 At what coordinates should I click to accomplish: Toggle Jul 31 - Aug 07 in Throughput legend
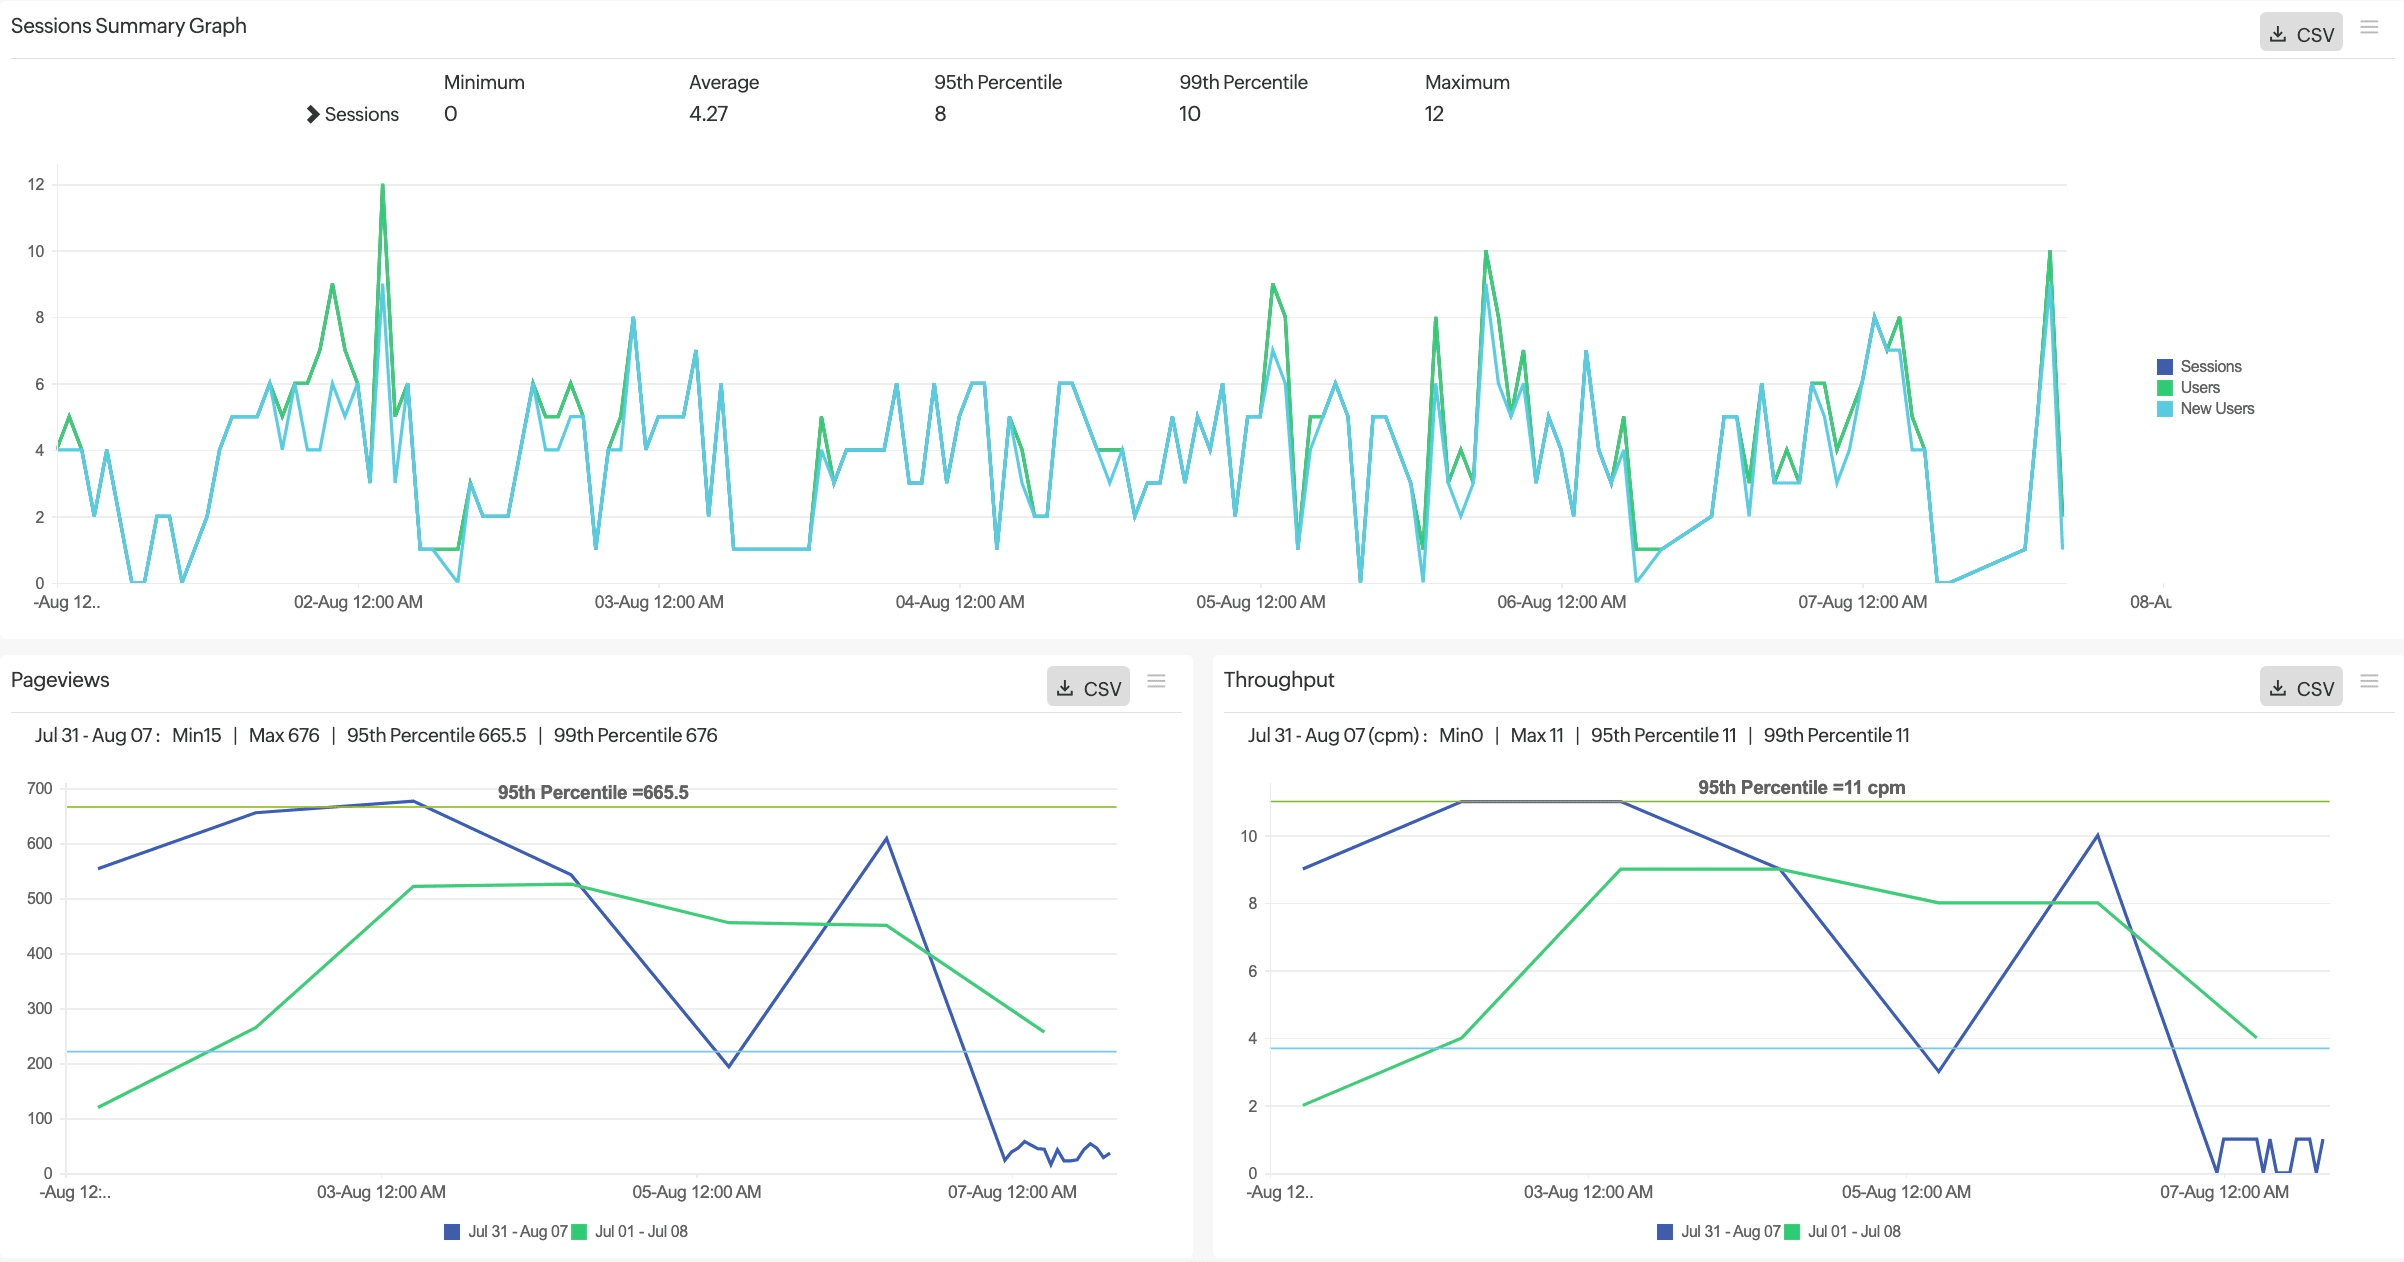click(x=1730, y=1231)
